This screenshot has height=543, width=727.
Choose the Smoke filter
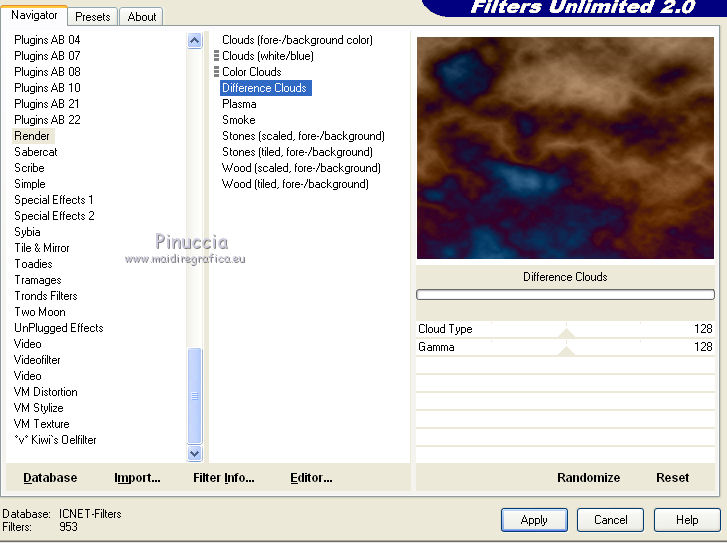pos(239,120)
